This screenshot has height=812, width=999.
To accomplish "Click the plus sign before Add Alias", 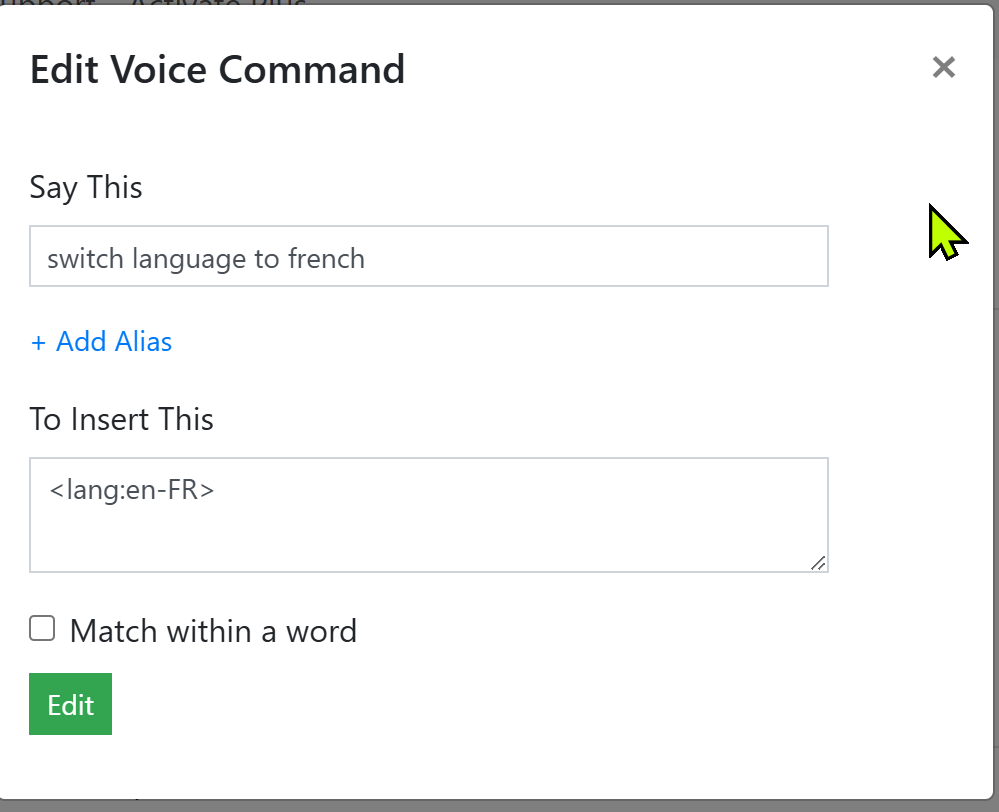I will point(39,343).
